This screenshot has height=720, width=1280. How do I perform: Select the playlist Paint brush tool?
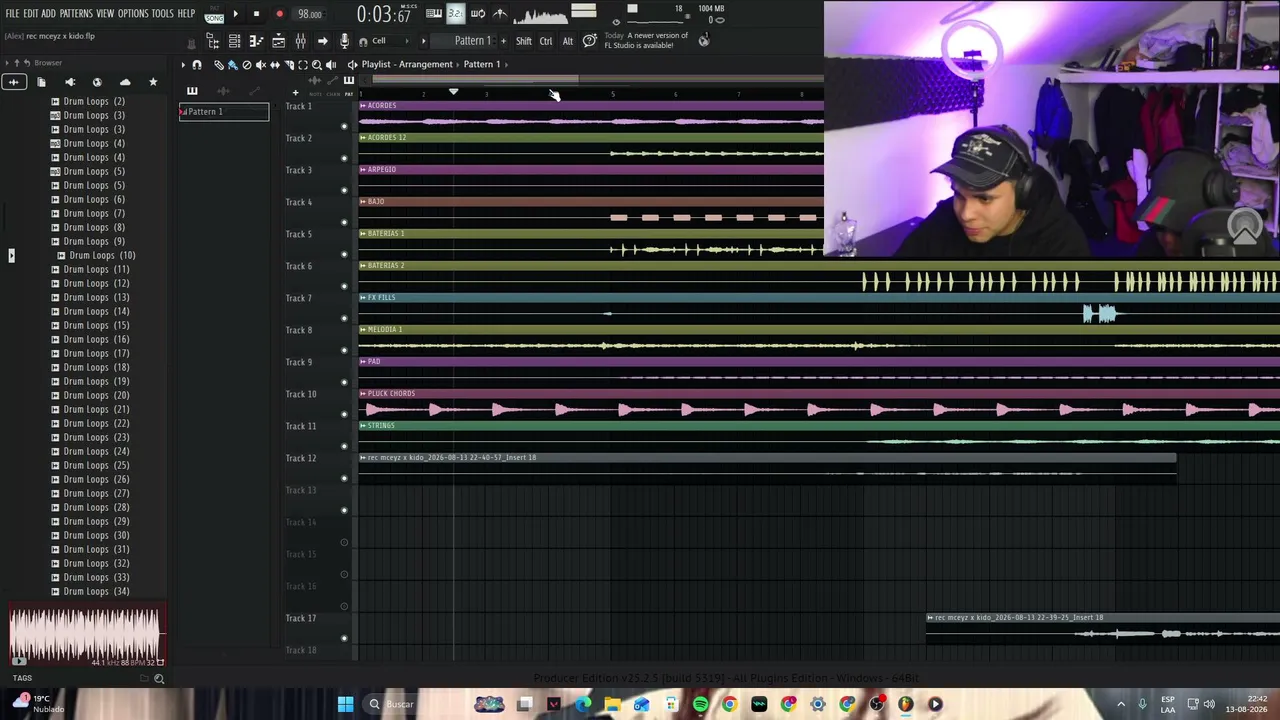click(x=233, y=65)
